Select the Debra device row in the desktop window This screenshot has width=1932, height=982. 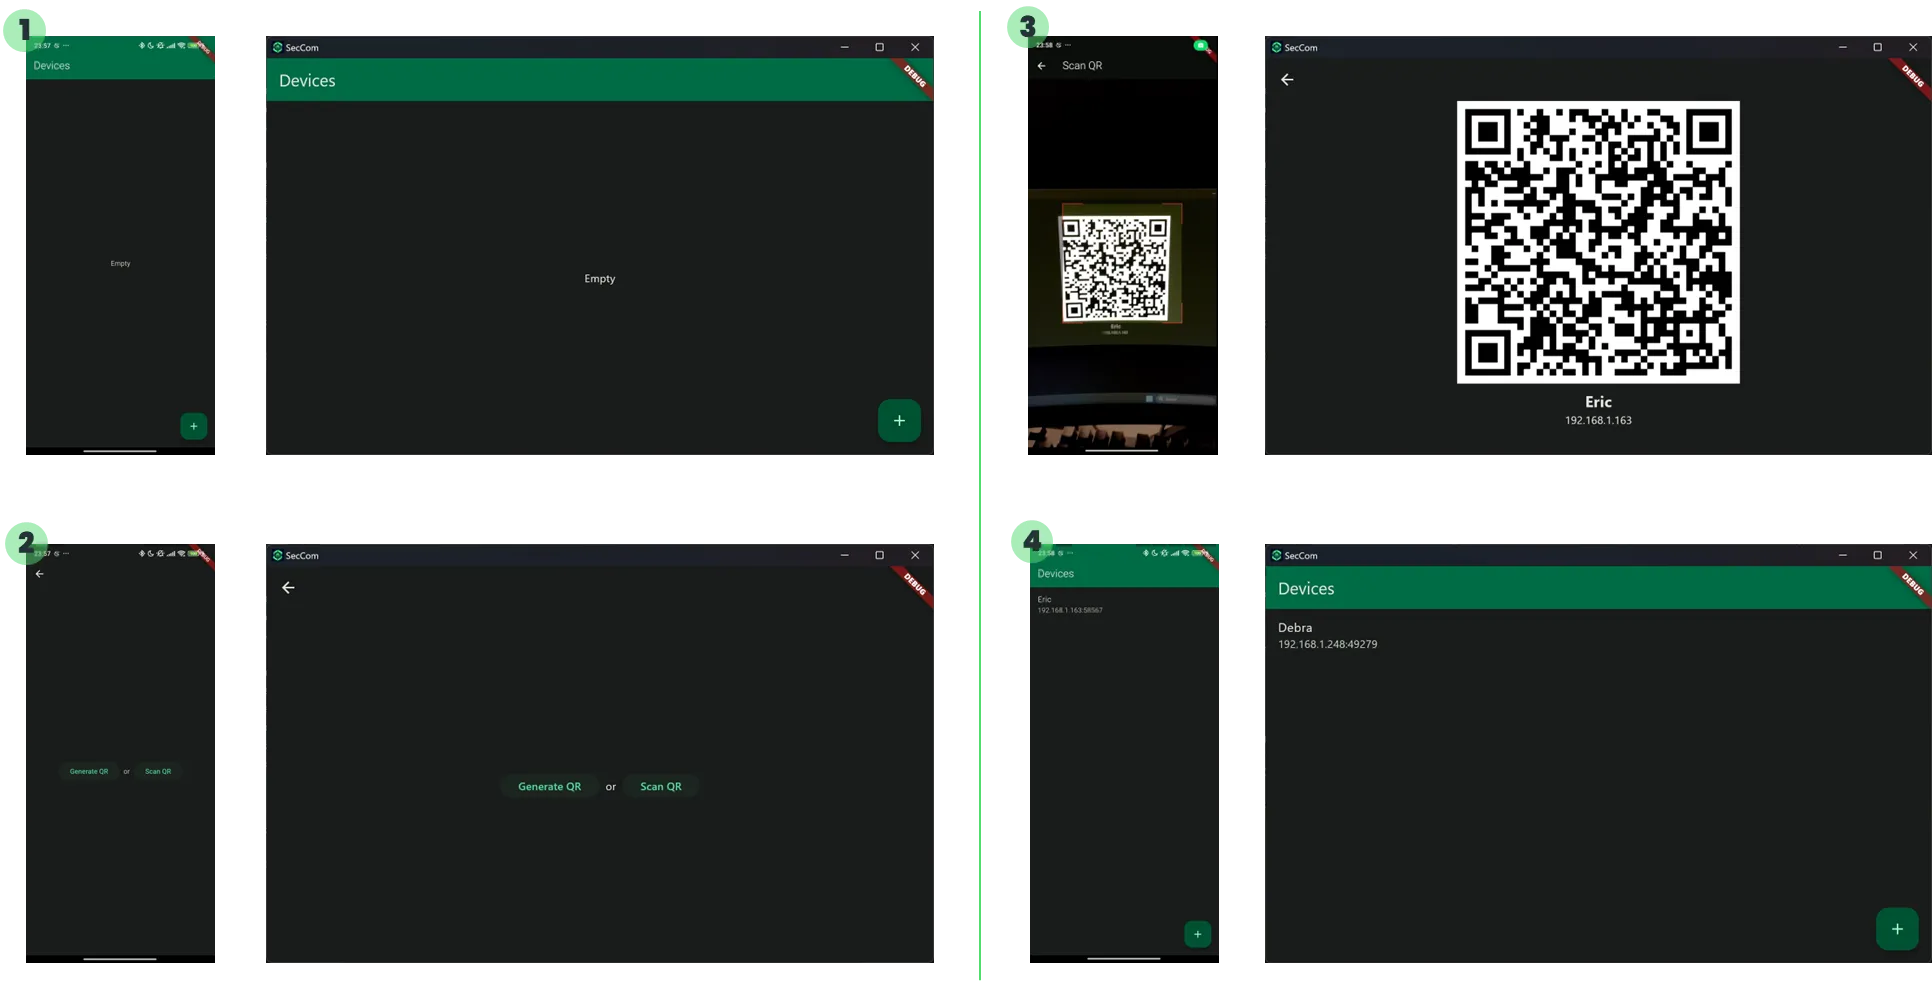click(x=1598, y=636)
